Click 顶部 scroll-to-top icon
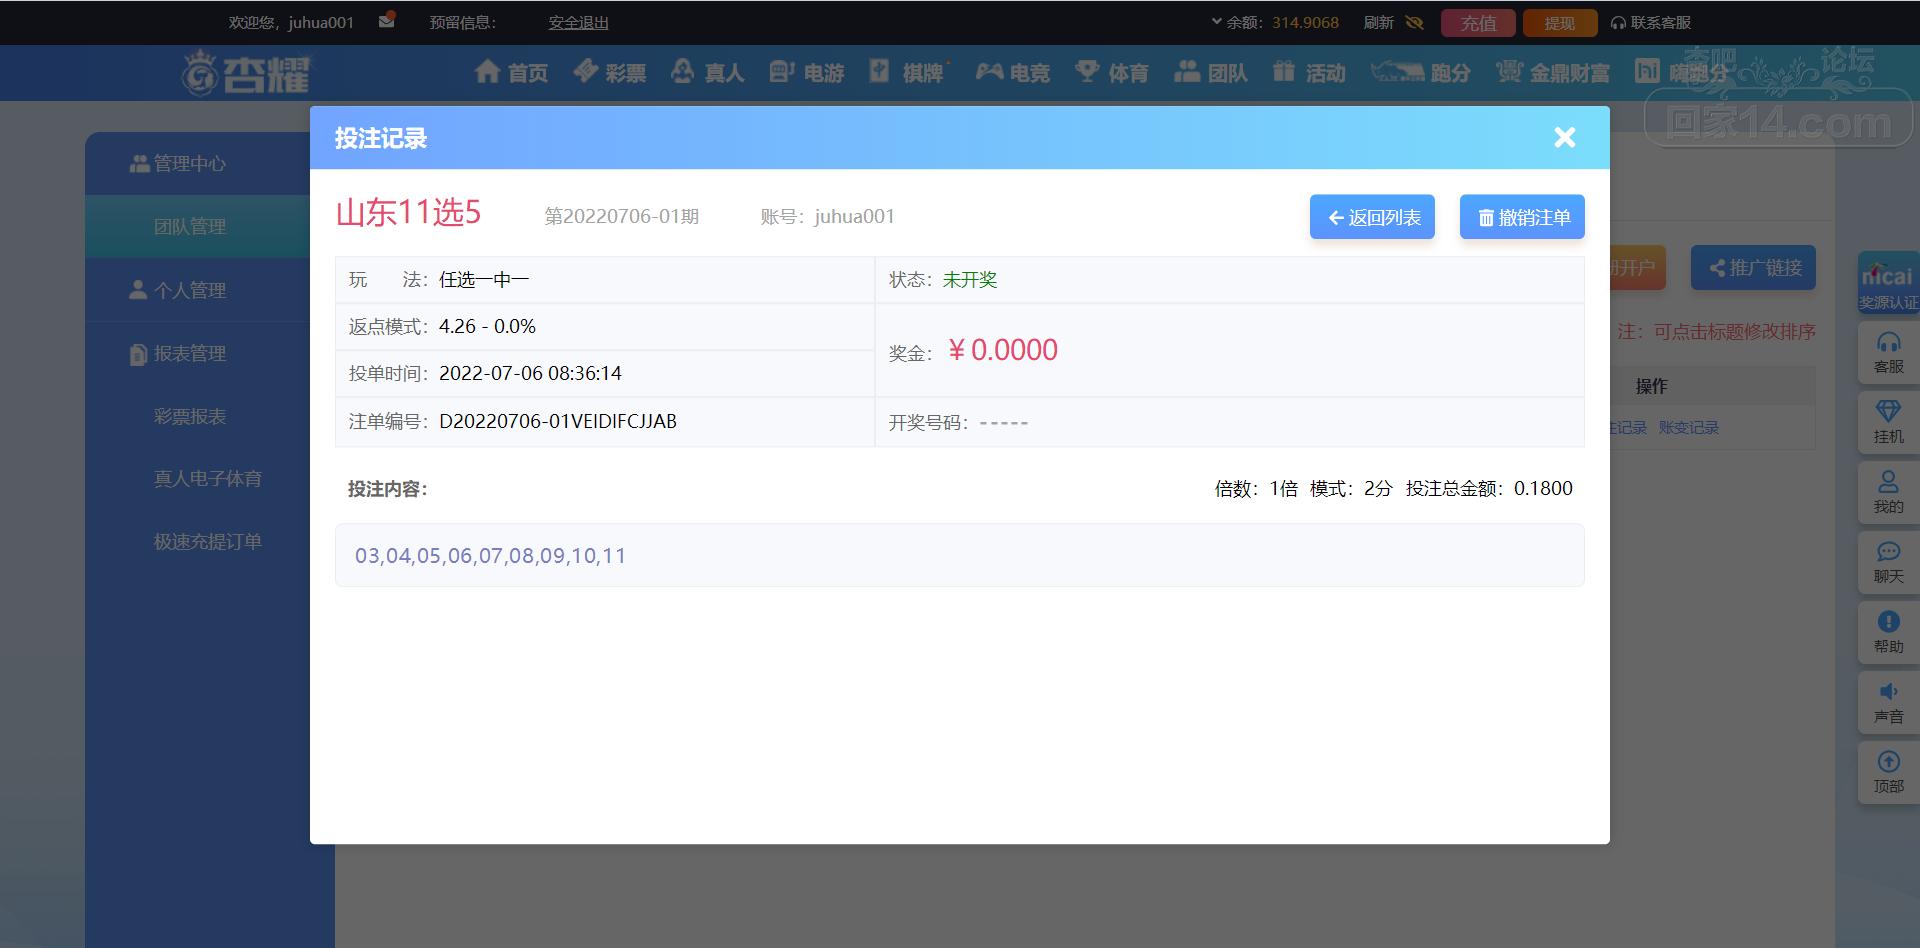 1888,772
